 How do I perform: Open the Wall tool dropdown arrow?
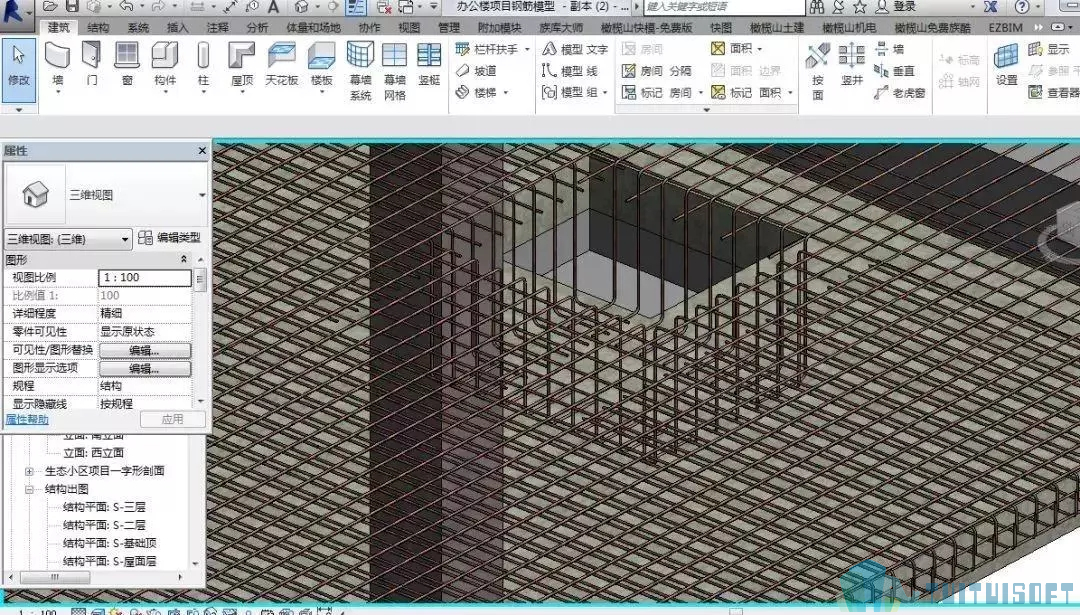tap(58, 92)
